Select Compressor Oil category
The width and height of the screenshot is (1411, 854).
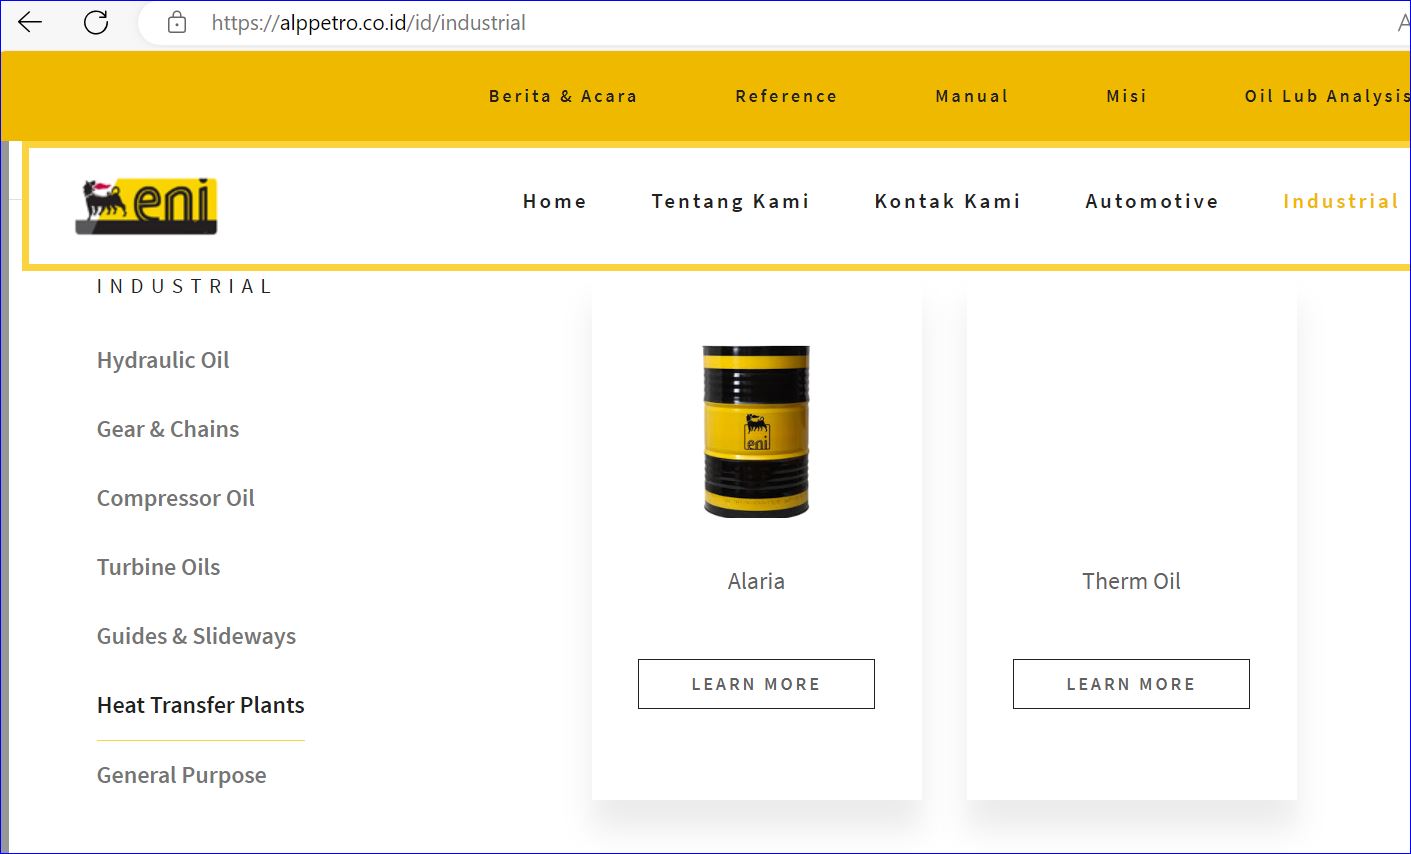click(176, 498)
